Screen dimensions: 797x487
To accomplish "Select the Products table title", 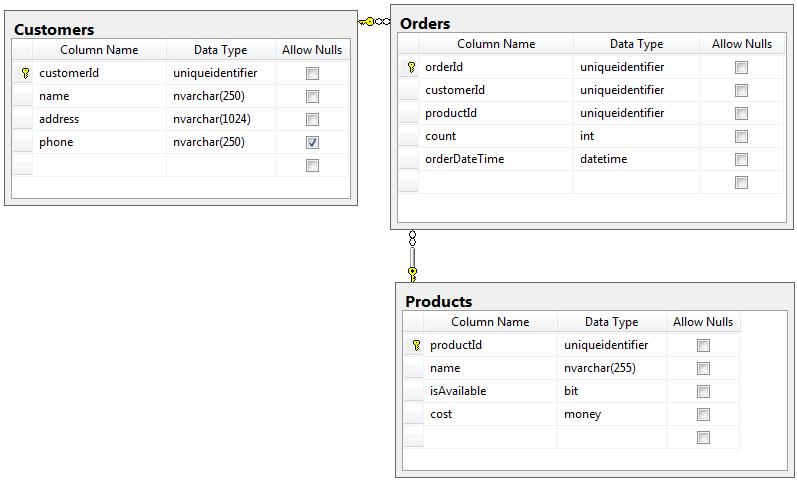I will click(x=438, y=301).
